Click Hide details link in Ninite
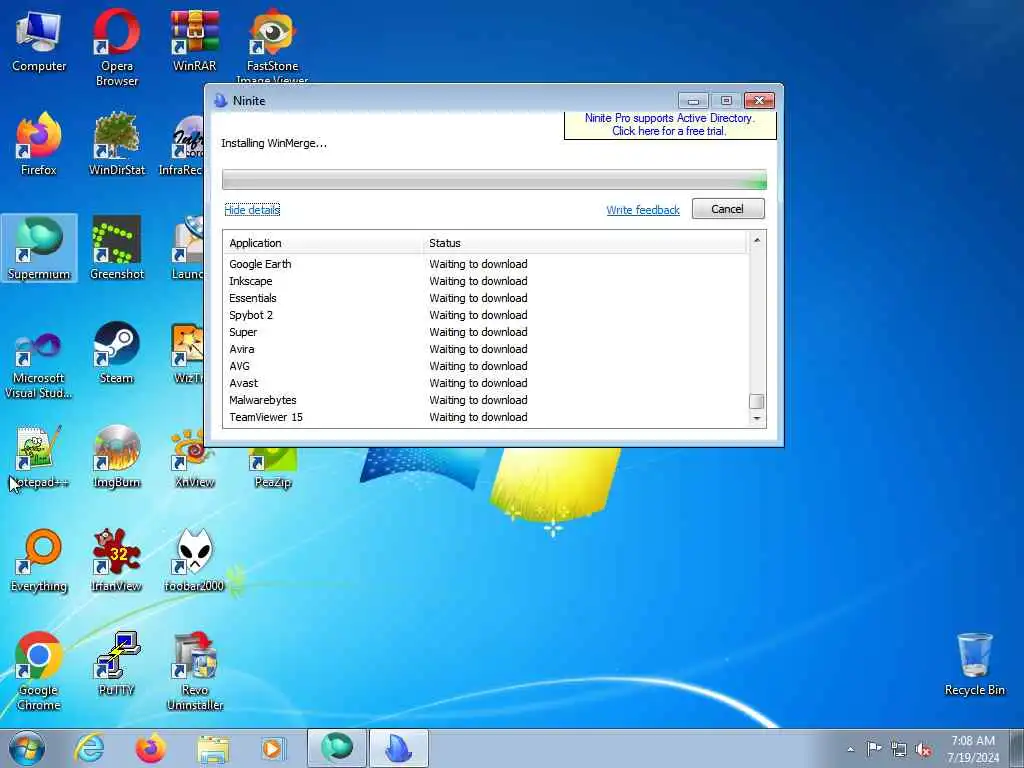 252,210
